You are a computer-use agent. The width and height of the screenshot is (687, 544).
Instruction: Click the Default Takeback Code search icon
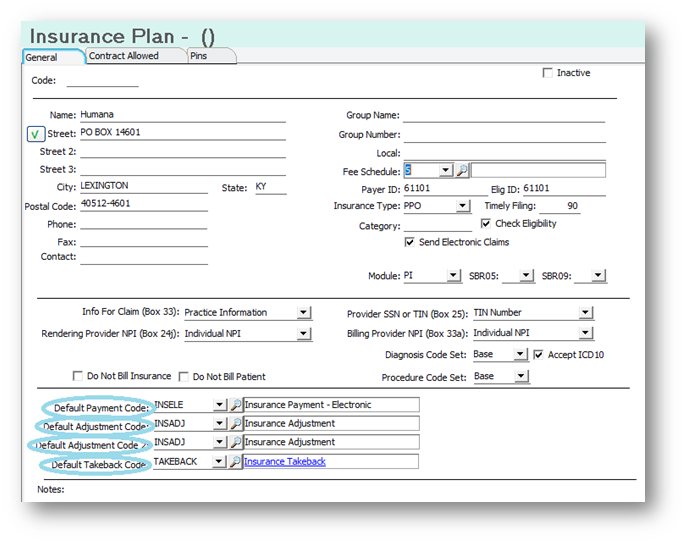pyautogui.click(x=235, y=462)
